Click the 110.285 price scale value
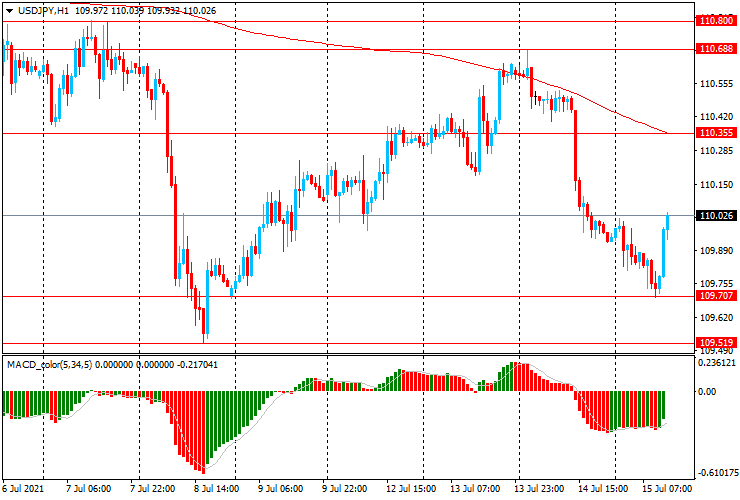Screen dimensions: 740x500 click(716, 151)
